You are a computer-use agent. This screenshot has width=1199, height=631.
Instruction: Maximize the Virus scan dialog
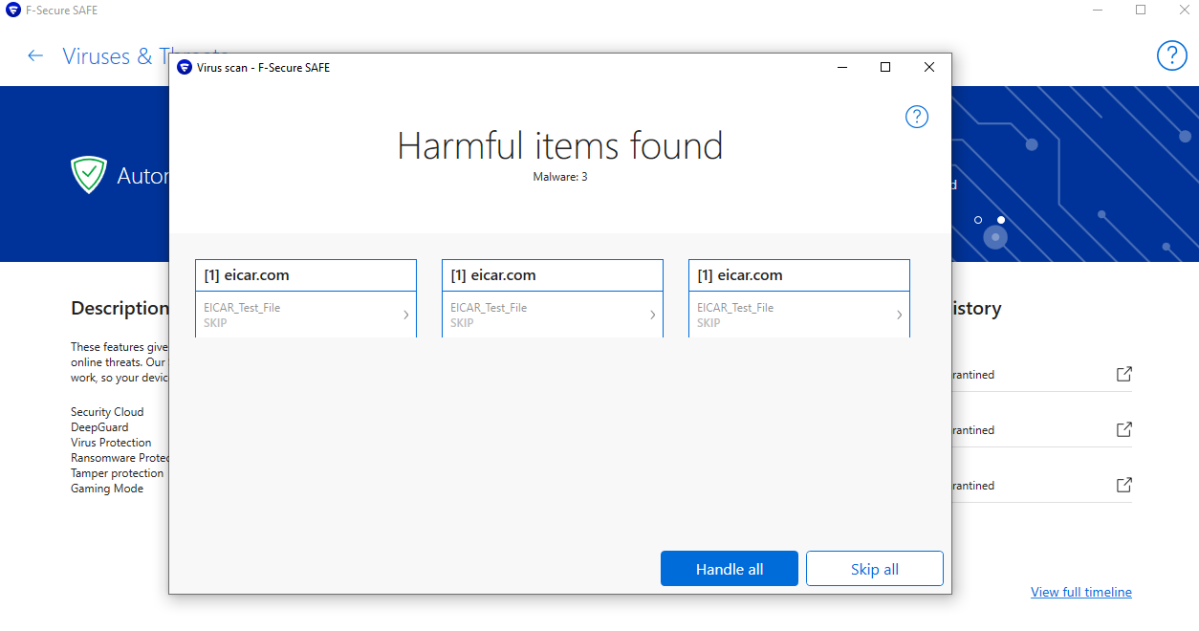click(x=885, y=67)
